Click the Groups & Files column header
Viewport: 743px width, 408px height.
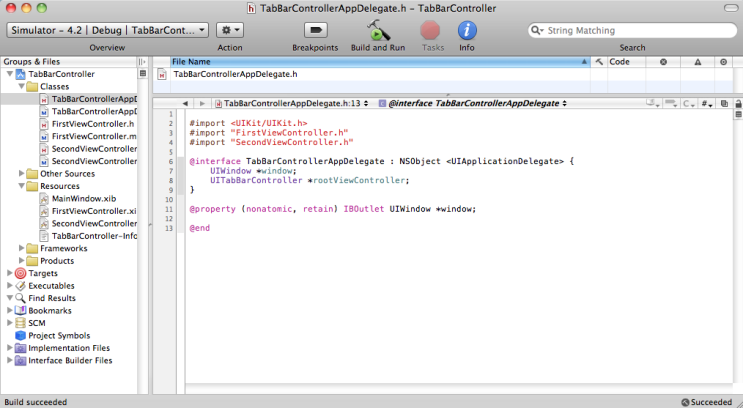pos(69,62)
